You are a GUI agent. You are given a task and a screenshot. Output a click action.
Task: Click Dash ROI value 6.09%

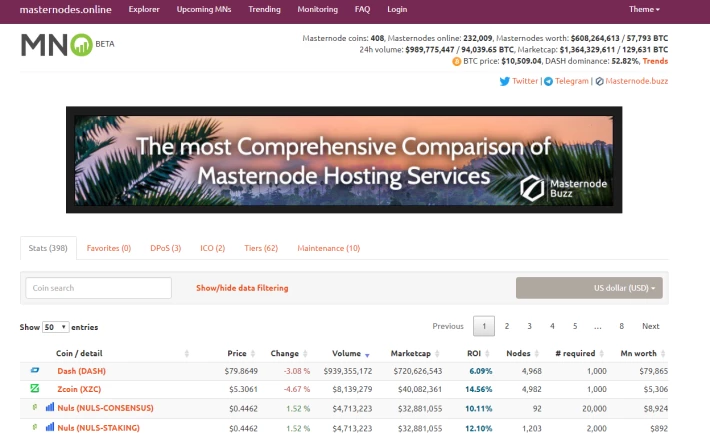(481, 371)
